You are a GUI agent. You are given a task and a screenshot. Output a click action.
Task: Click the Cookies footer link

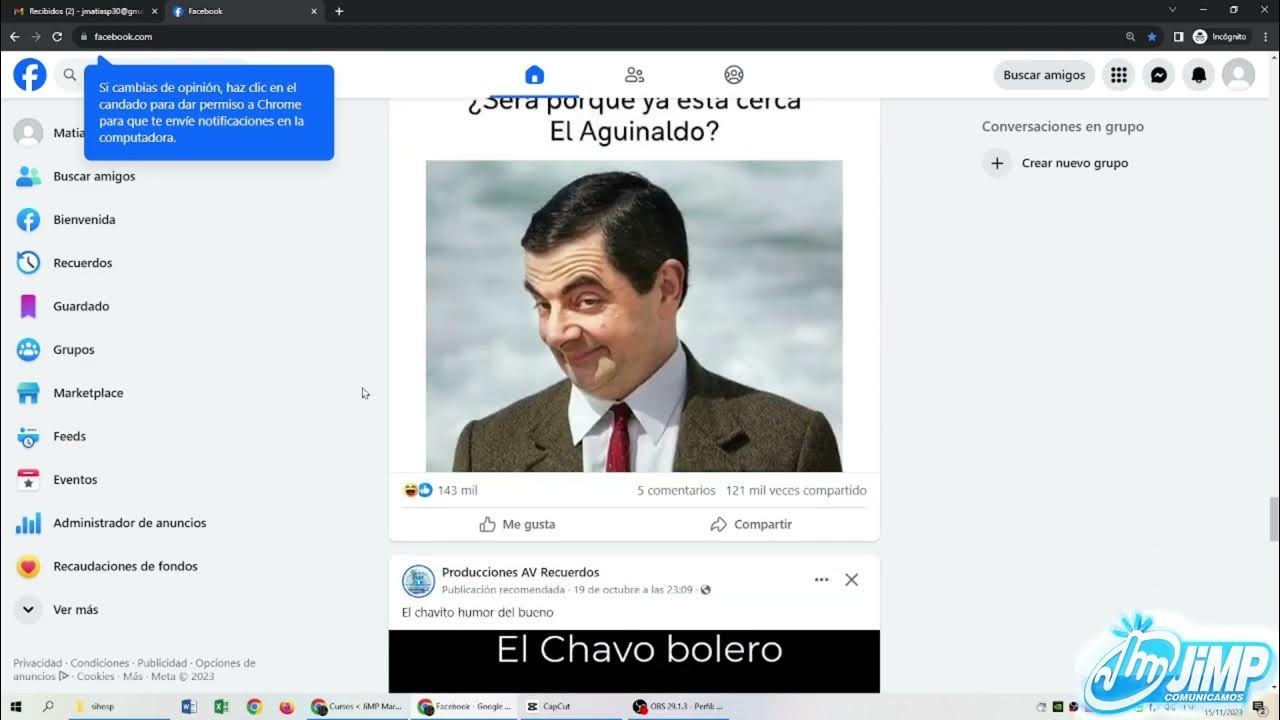pyautogui.click(x=95, y=676)
